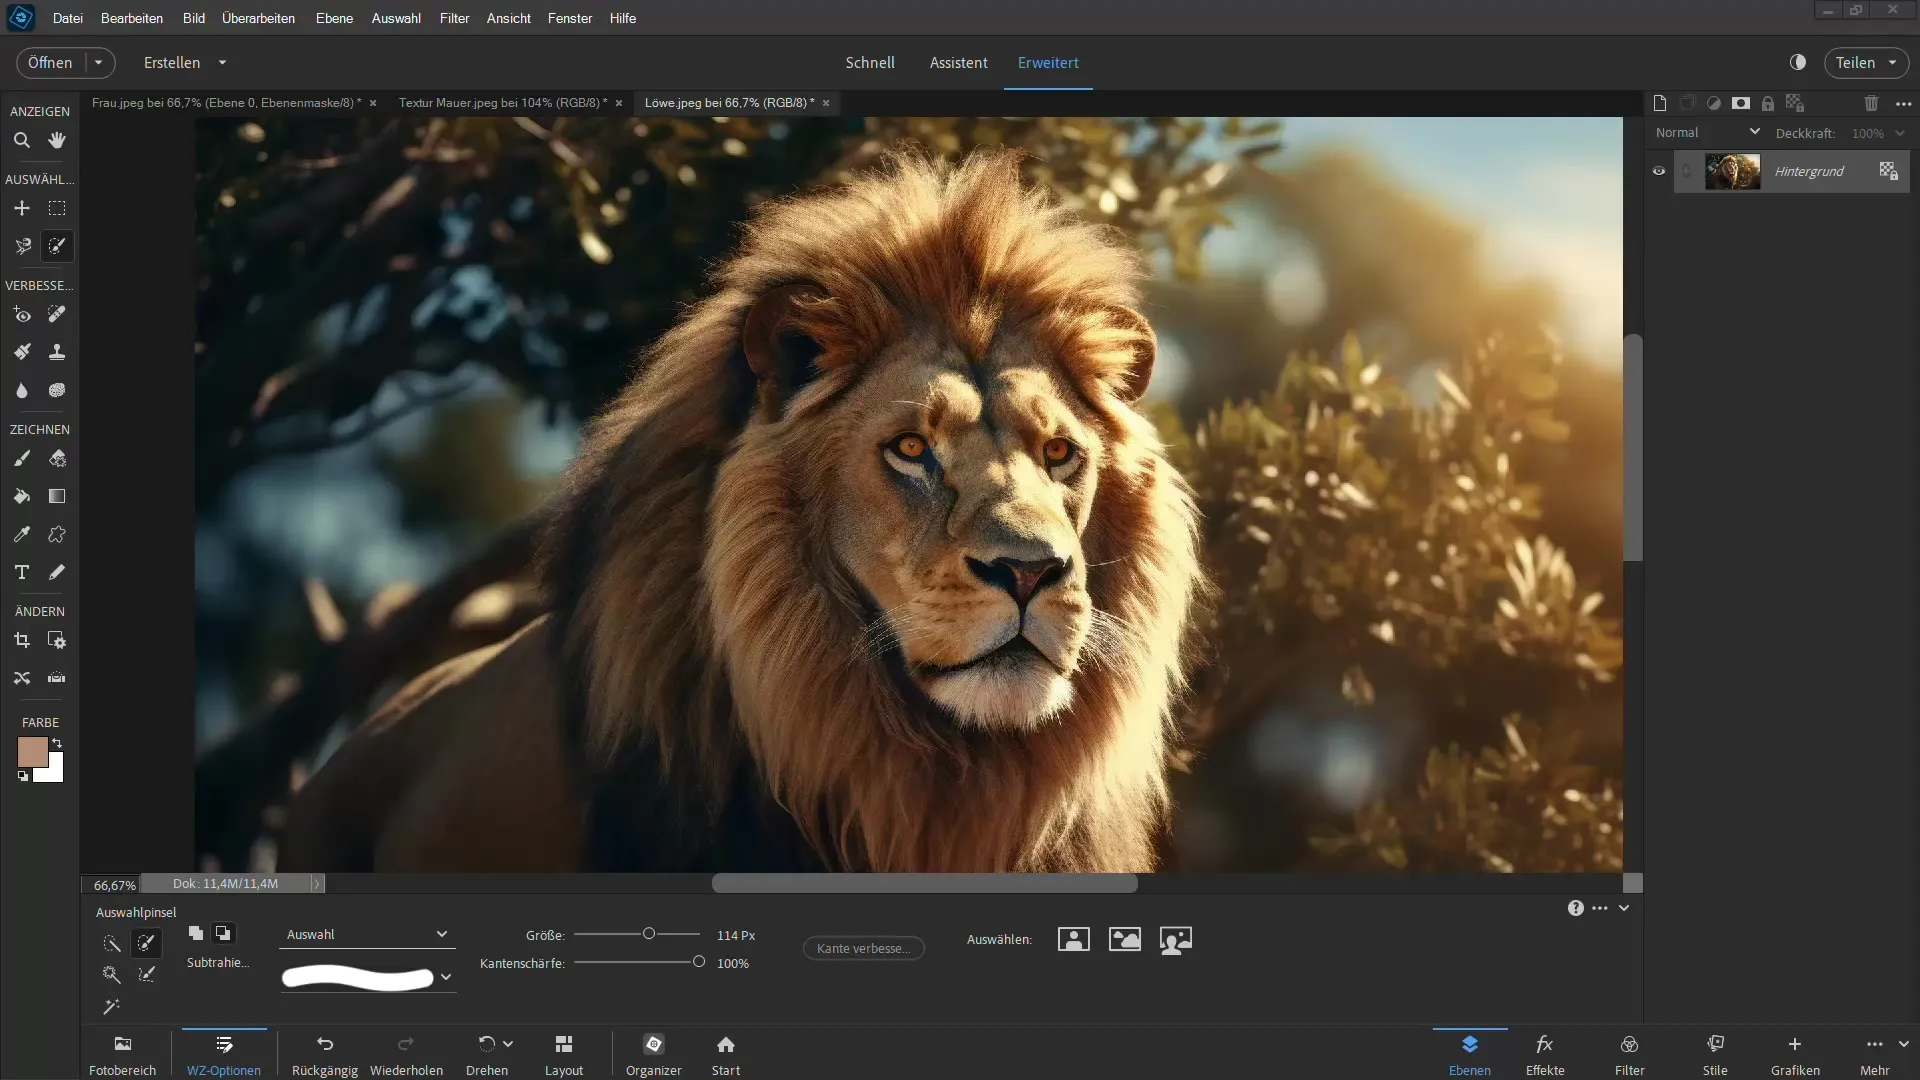Switch to Frau.jpeg tab
Viewport: 1920px width, 1080px height.
227,102
